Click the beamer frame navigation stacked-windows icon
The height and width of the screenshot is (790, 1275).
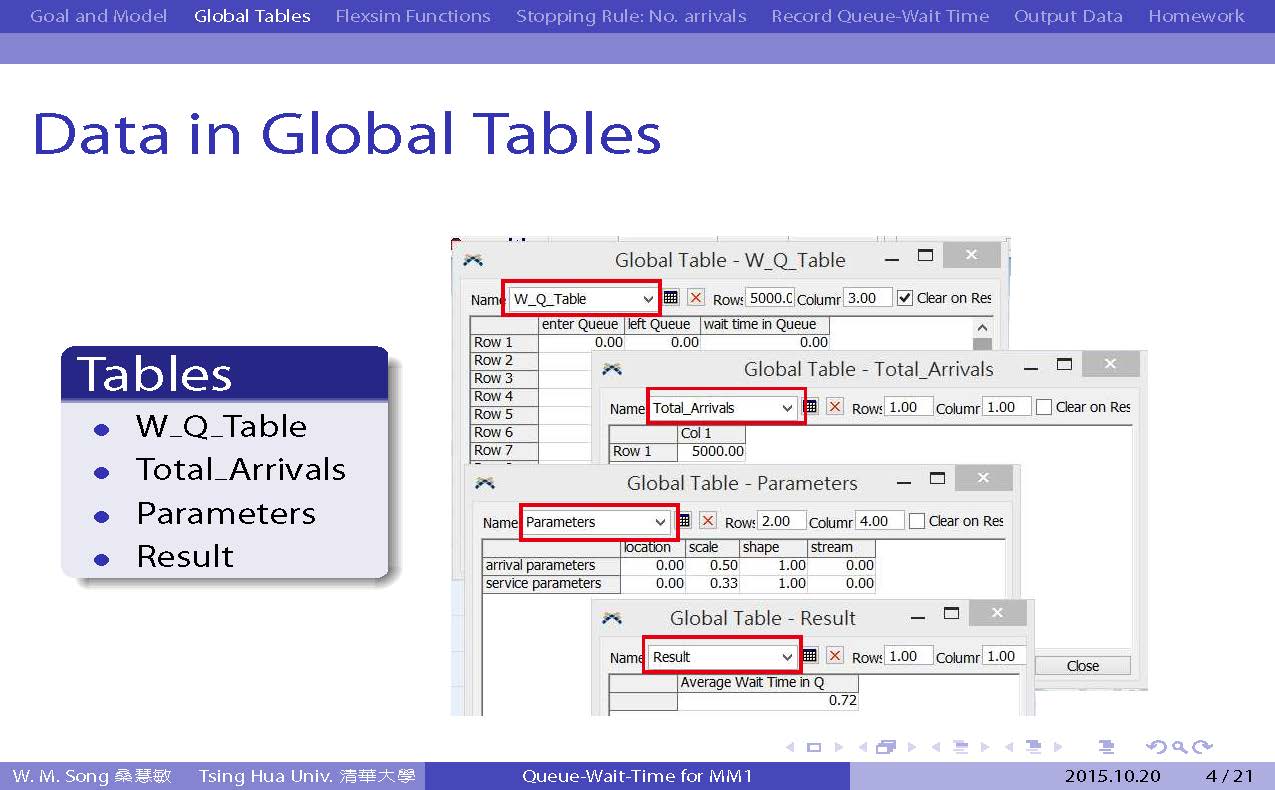885,747
